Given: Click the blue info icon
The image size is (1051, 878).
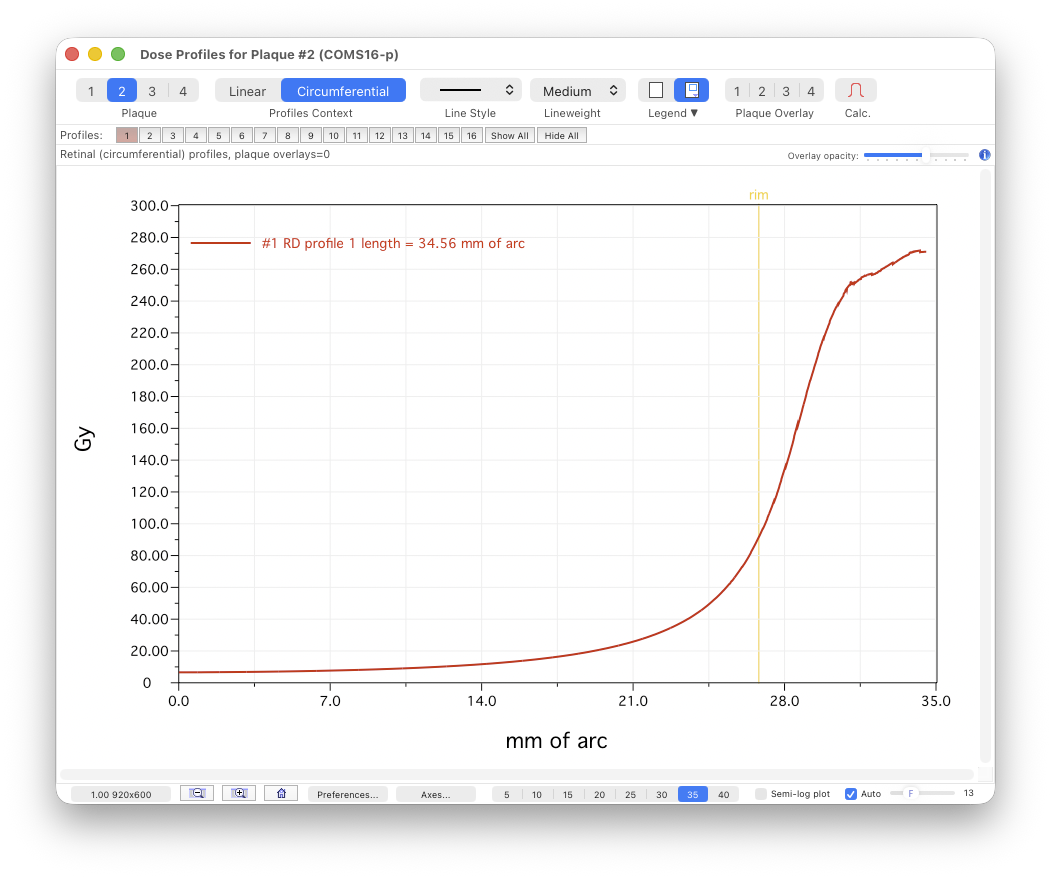Looking at the screenshot, I should pos(984,155).
